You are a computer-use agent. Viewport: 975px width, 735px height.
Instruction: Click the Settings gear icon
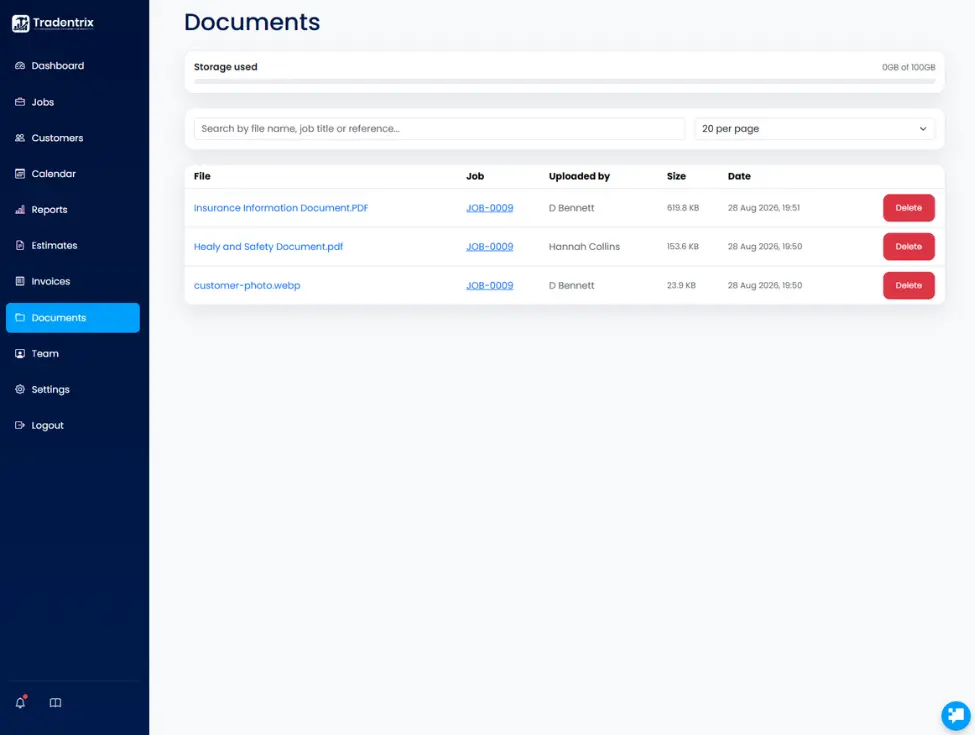point(20,389)
